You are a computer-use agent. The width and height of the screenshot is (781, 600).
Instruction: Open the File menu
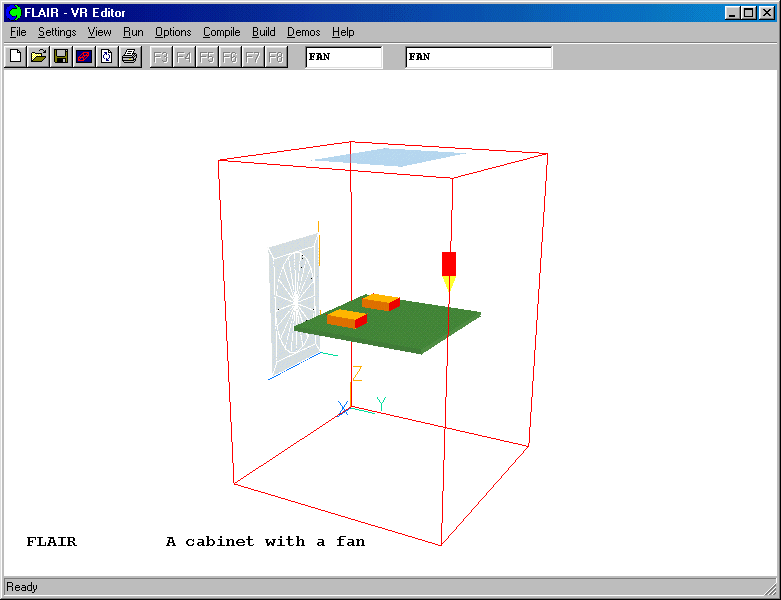[x=18, y=32]
